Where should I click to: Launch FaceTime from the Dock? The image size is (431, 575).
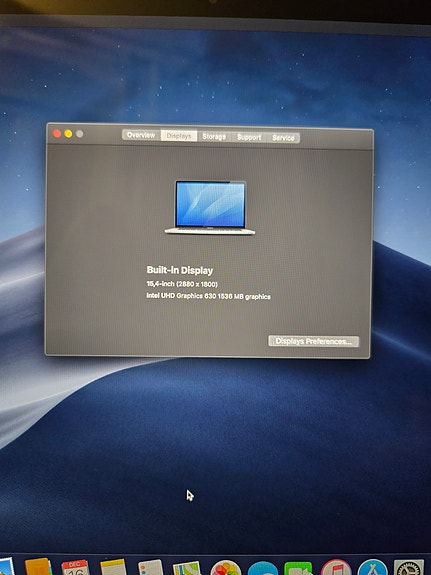298,569
